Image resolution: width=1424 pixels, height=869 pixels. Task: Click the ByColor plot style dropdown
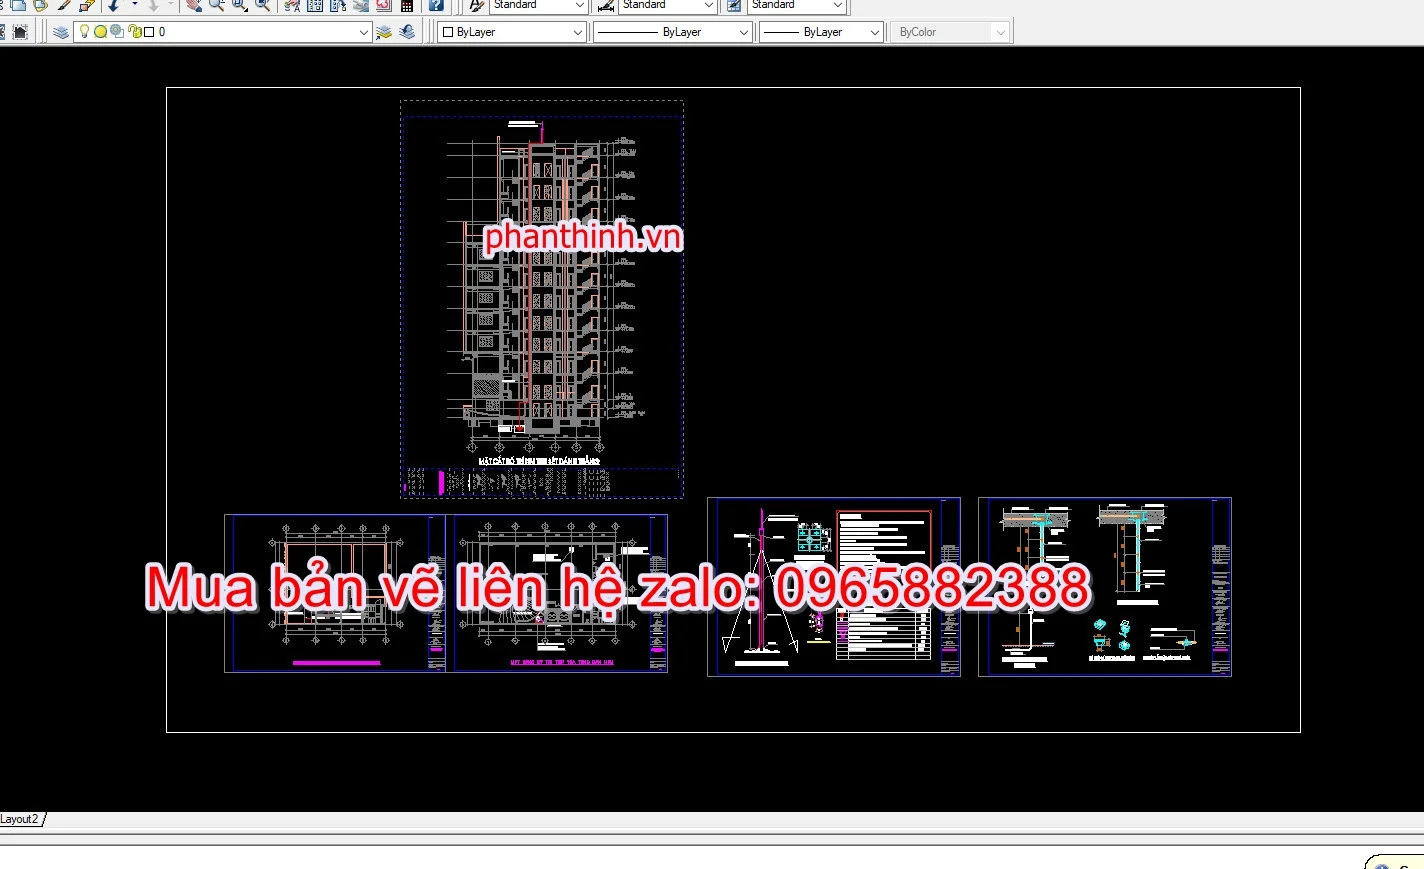pyautogui.click(x=950, y=32)
